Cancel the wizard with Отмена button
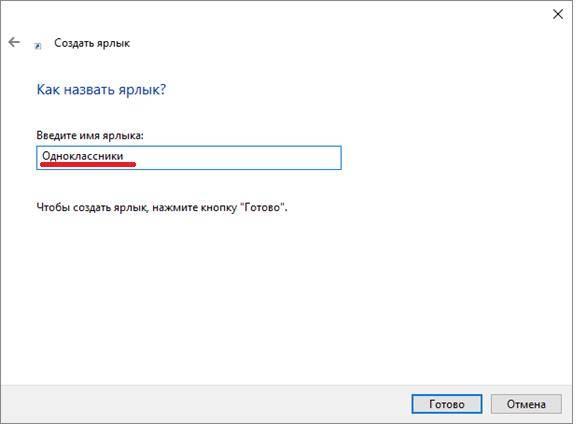The image size is (578, 426). coord(526,404)
